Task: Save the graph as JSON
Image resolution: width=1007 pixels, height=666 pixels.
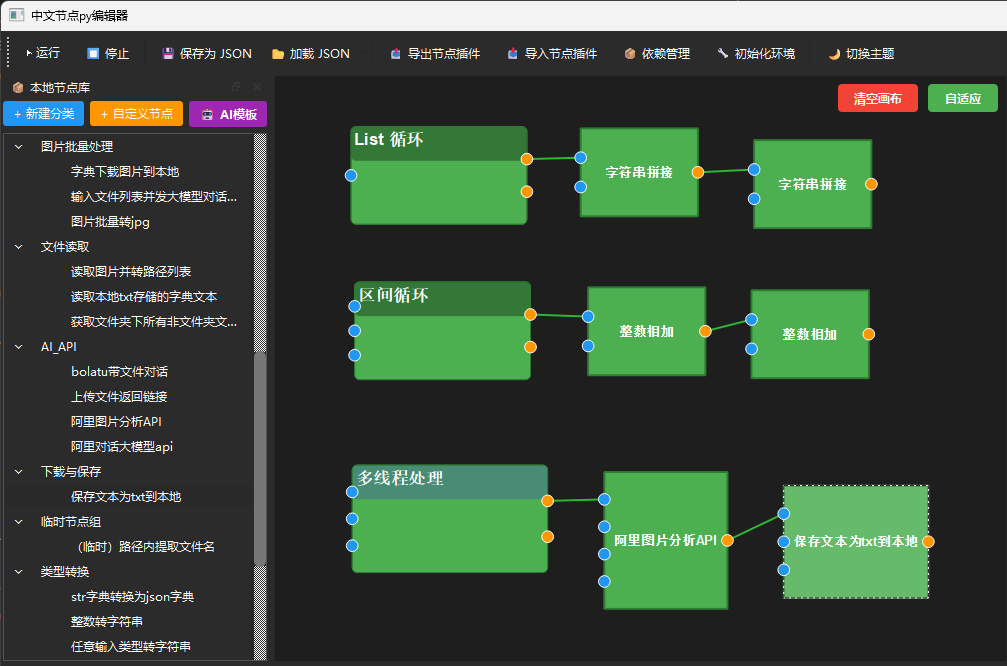Action: click(x=206, y=54)
